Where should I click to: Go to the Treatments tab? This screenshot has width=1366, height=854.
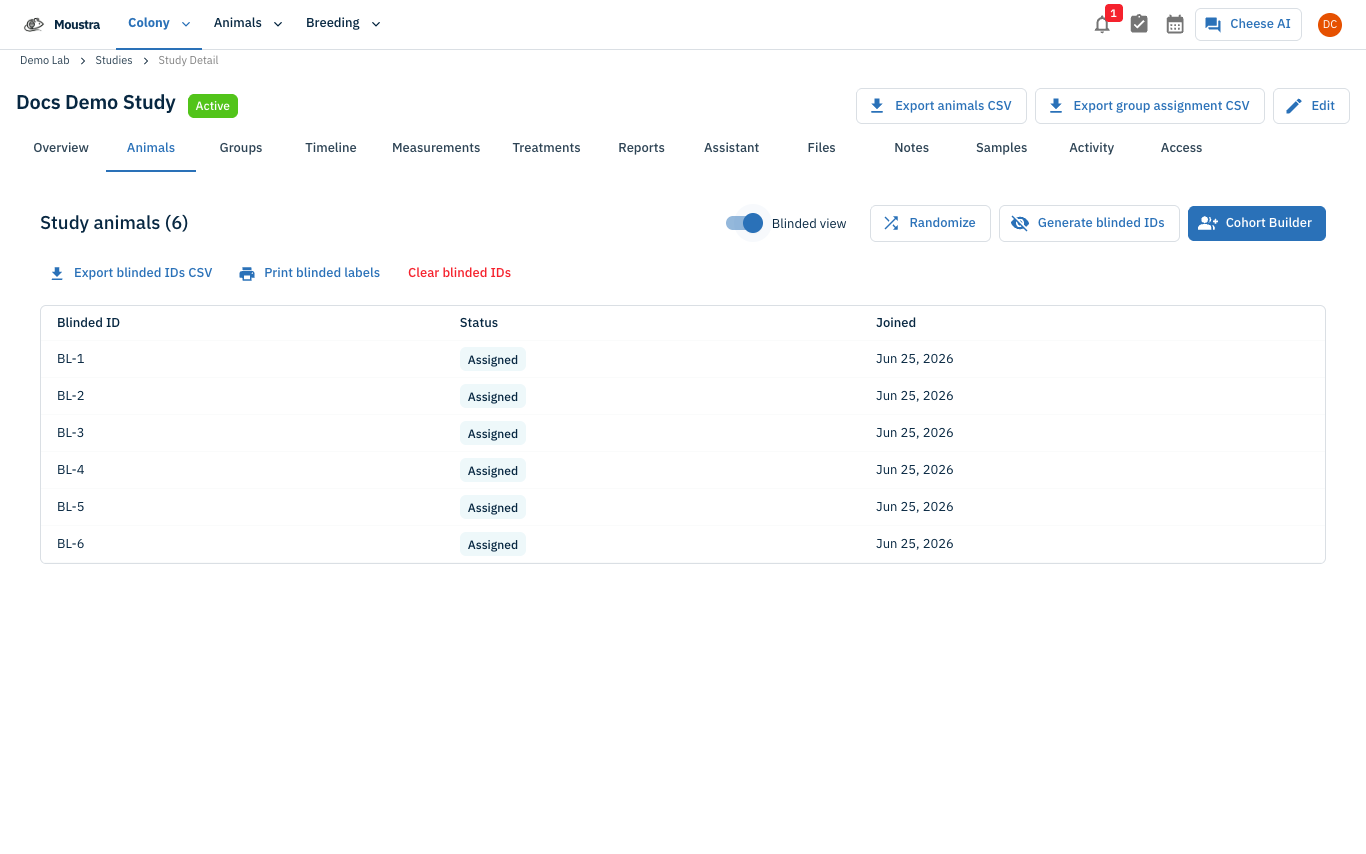(x=546, y=148)
